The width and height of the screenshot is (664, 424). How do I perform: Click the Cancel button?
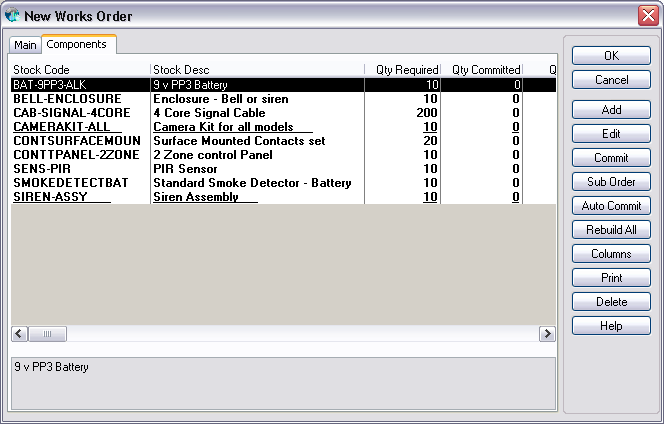611,80
